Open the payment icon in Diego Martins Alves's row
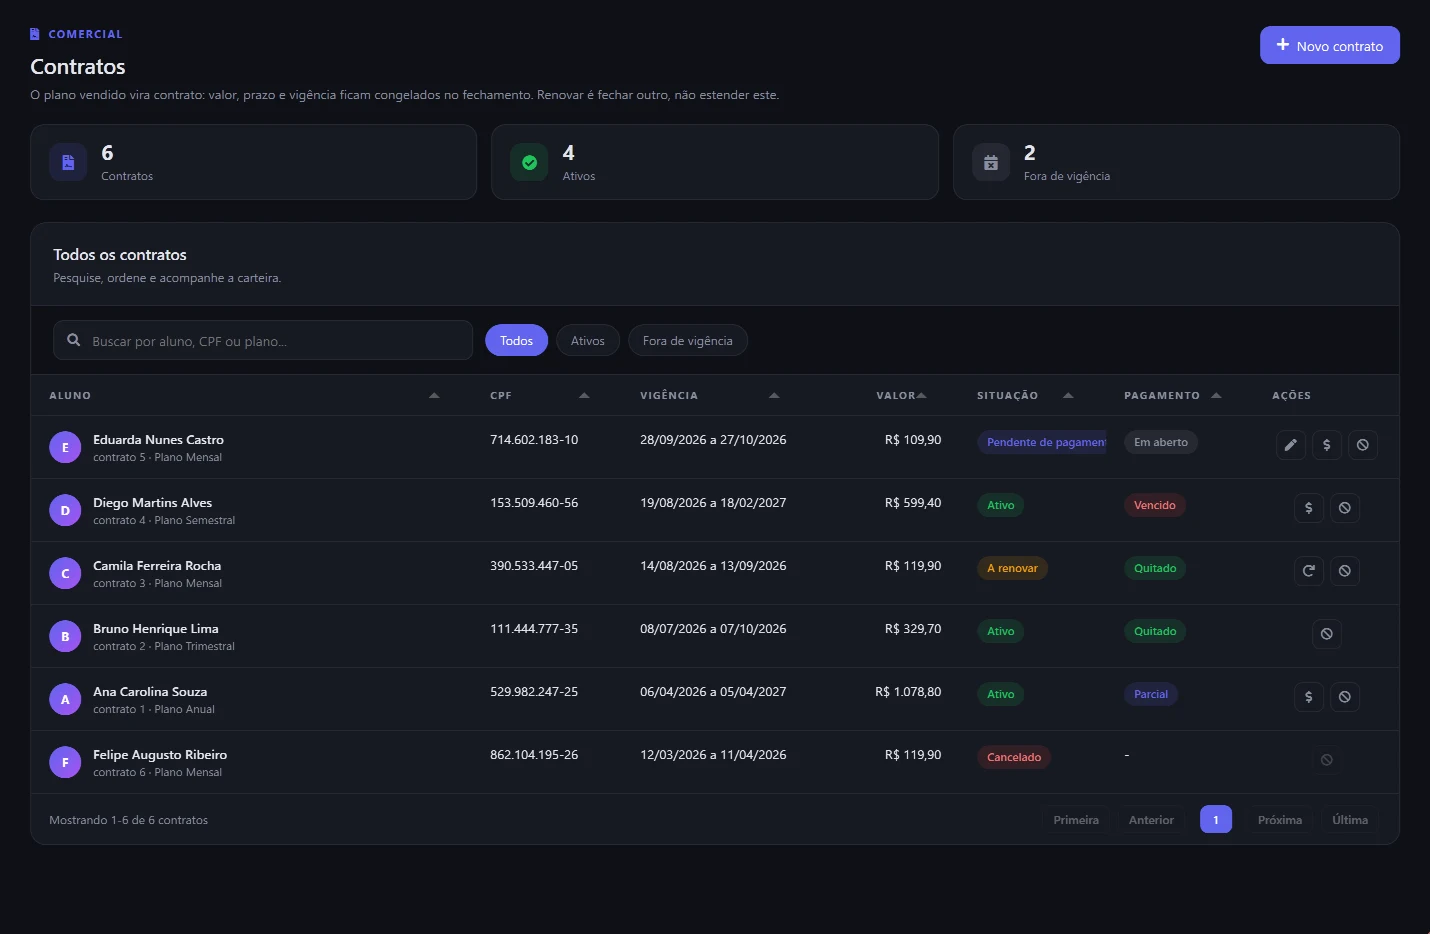This screenshot has width=1430, height=934. (x=1309, y=508)
